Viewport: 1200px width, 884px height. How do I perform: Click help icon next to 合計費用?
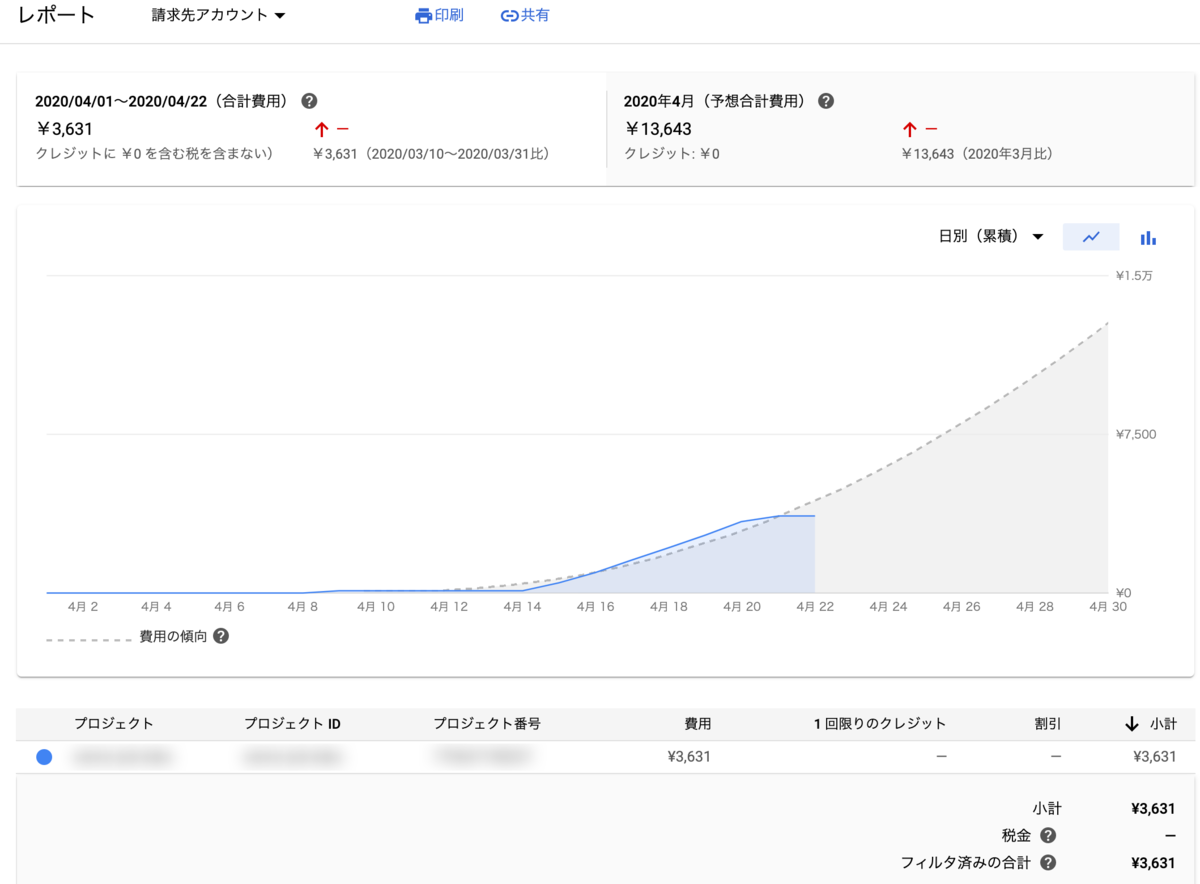pyautogui.click(x=309, y=101)
